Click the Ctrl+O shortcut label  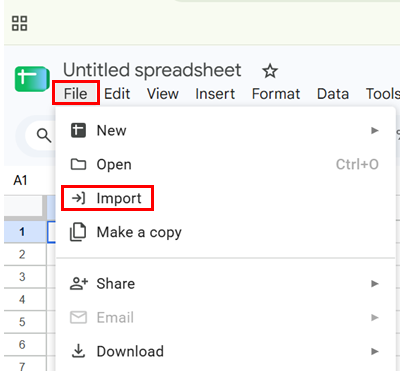[357, 164]
